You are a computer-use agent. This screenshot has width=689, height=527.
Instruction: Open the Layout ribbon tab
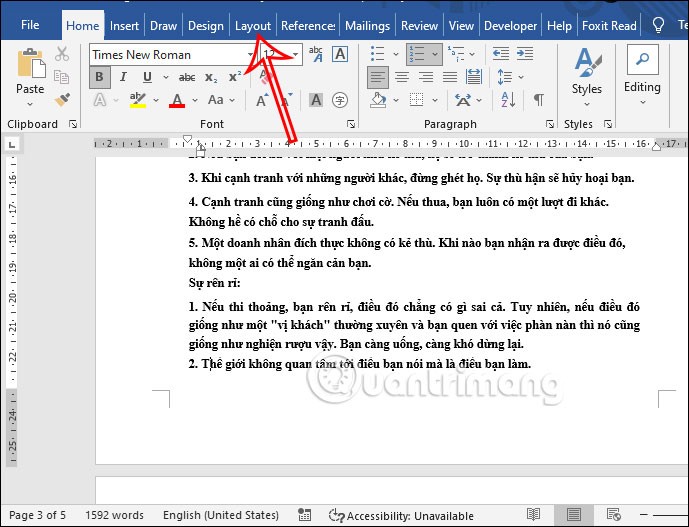pos(252,26)
